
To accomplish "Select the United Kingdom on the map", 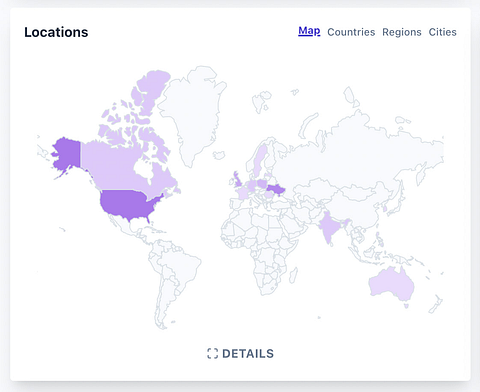I will click(x=238, y=180).
